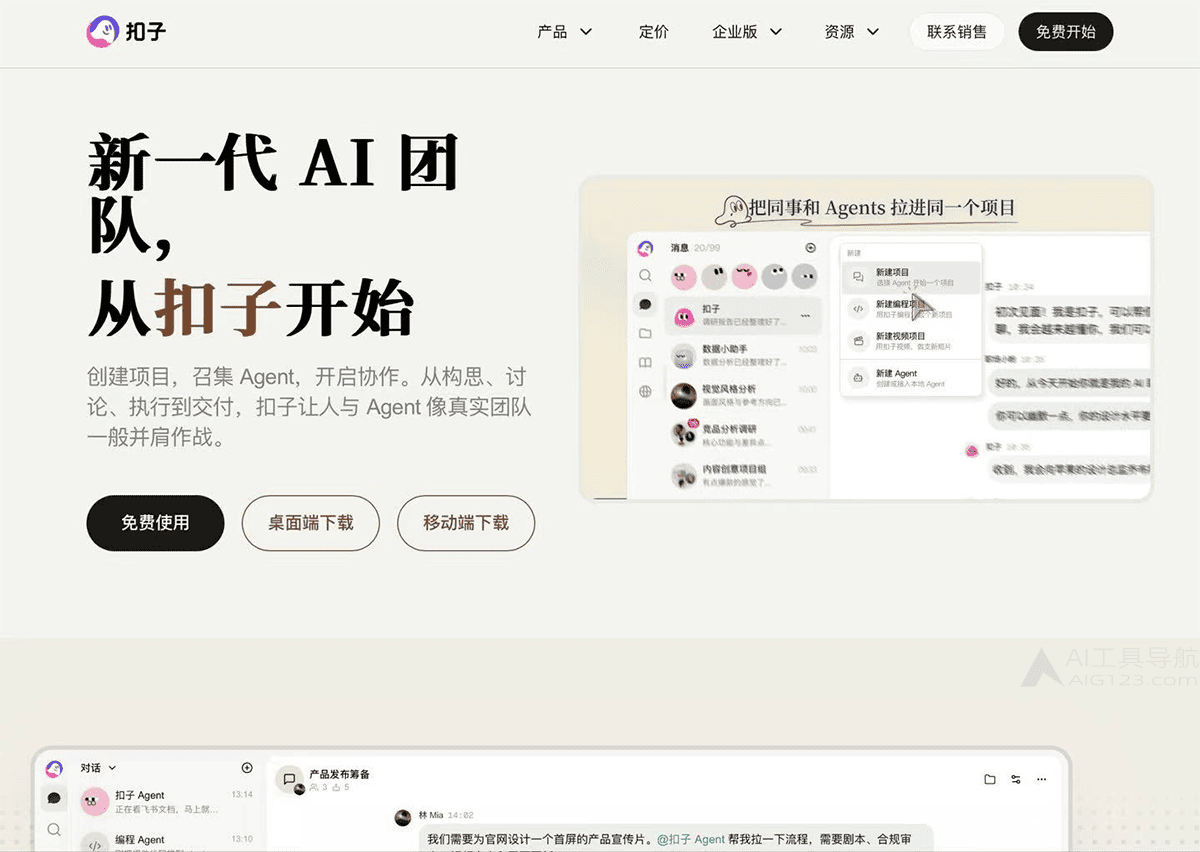
Task: Open the 资源 resources dropdown
Action: [852, 32]
